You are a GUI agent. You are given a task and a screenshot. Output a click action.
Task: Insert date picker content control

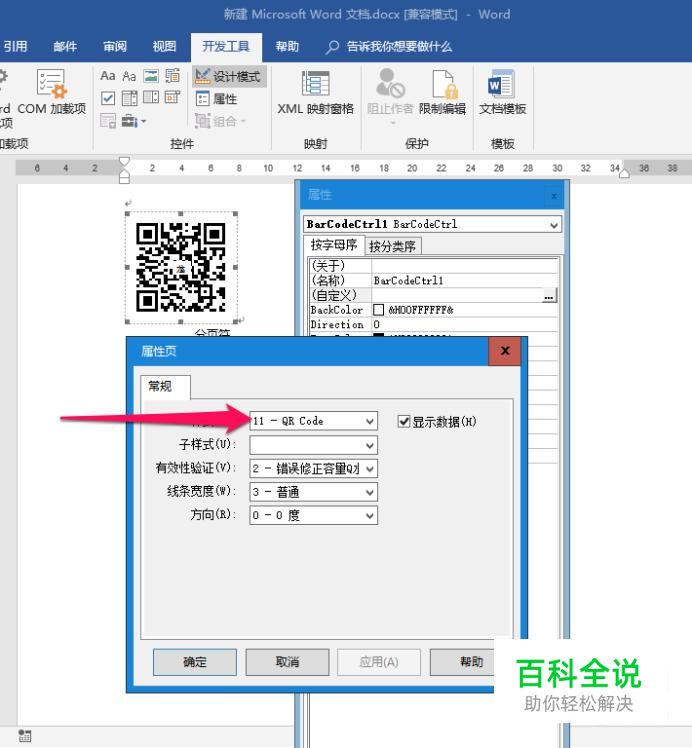172,98
